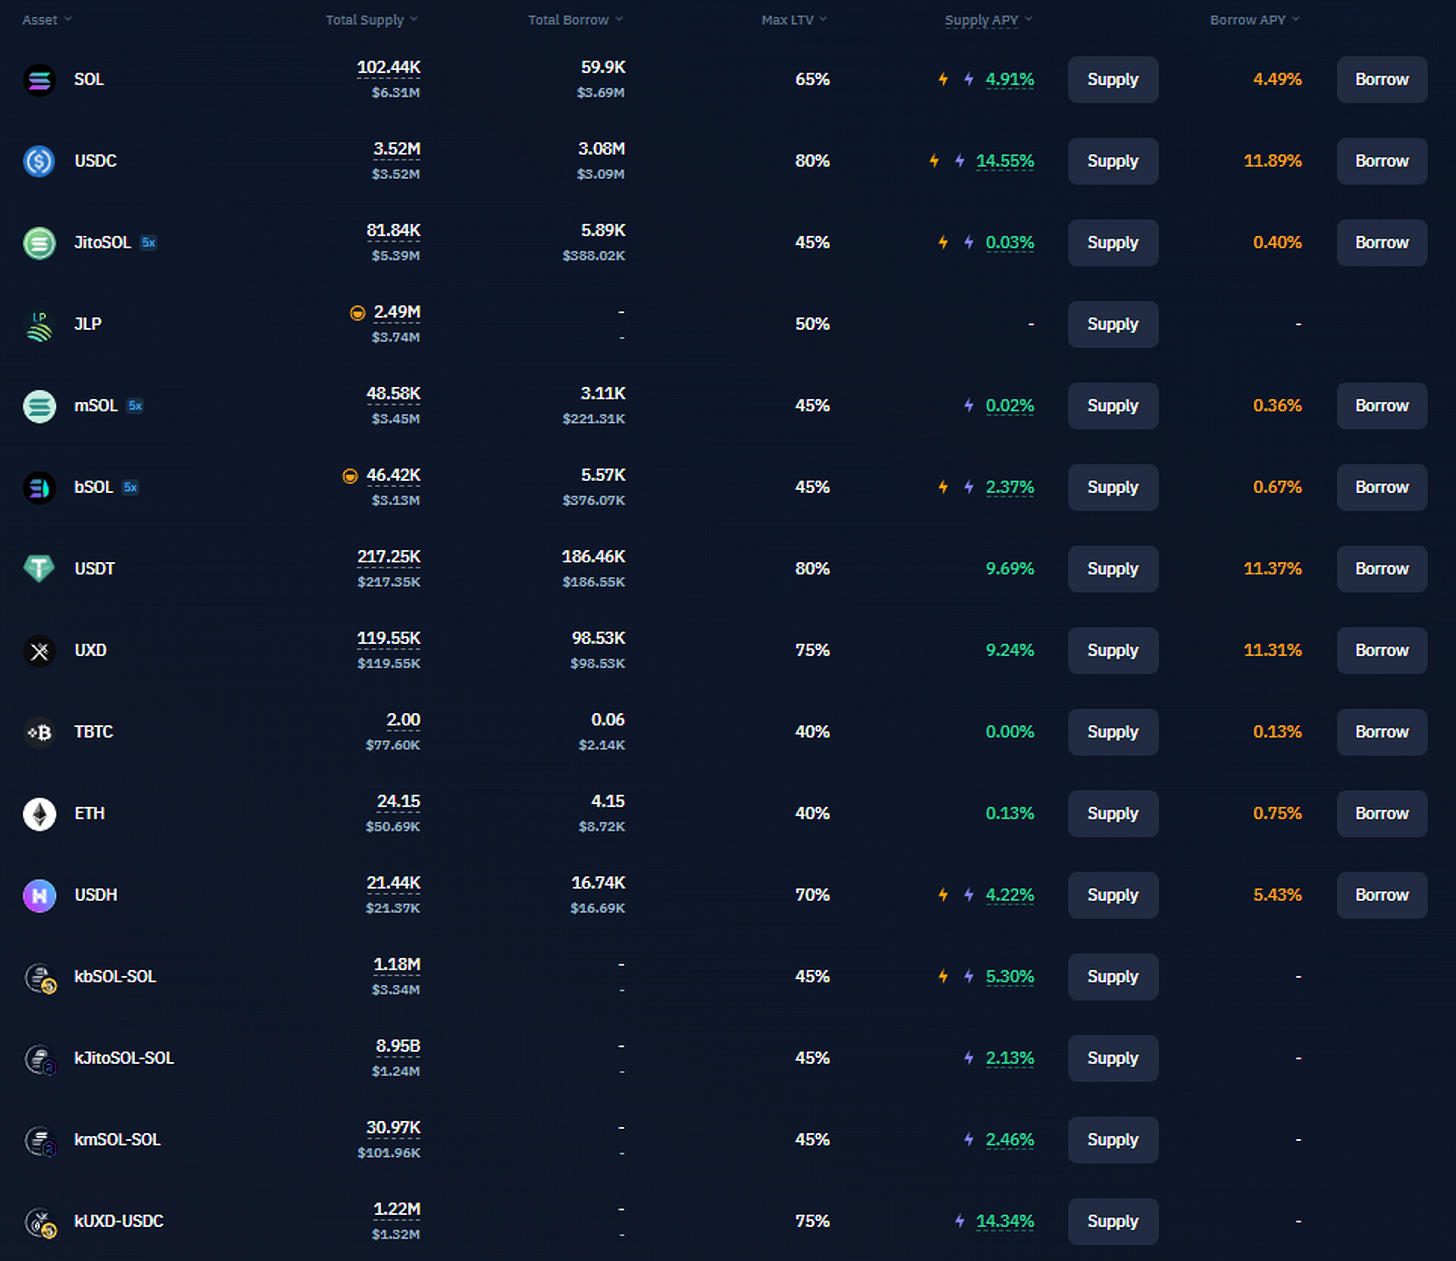
Task: Click the USDH asset name
Action: [x=96, y=895]
